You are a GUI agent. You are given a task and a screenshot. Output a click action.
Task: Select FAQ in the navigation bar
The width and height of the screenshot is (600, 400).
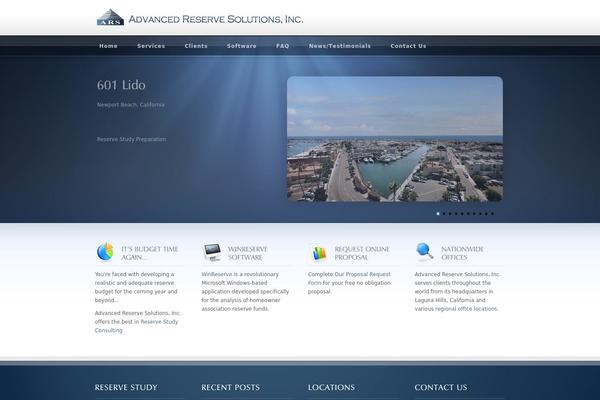coord(282,46)
